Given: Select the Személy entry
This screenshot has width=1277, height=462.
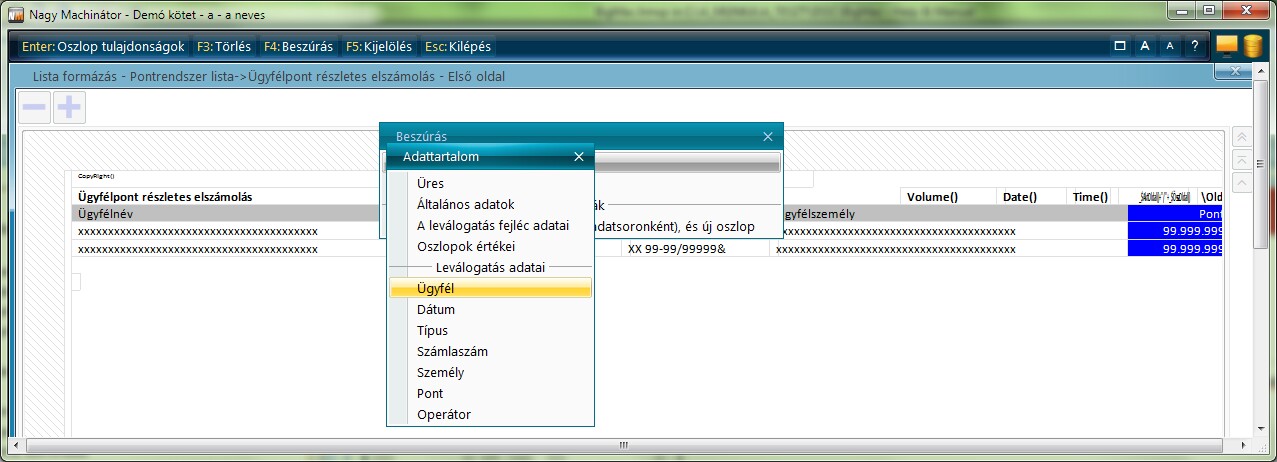Looking at the screenshot, I should [490, 372].
